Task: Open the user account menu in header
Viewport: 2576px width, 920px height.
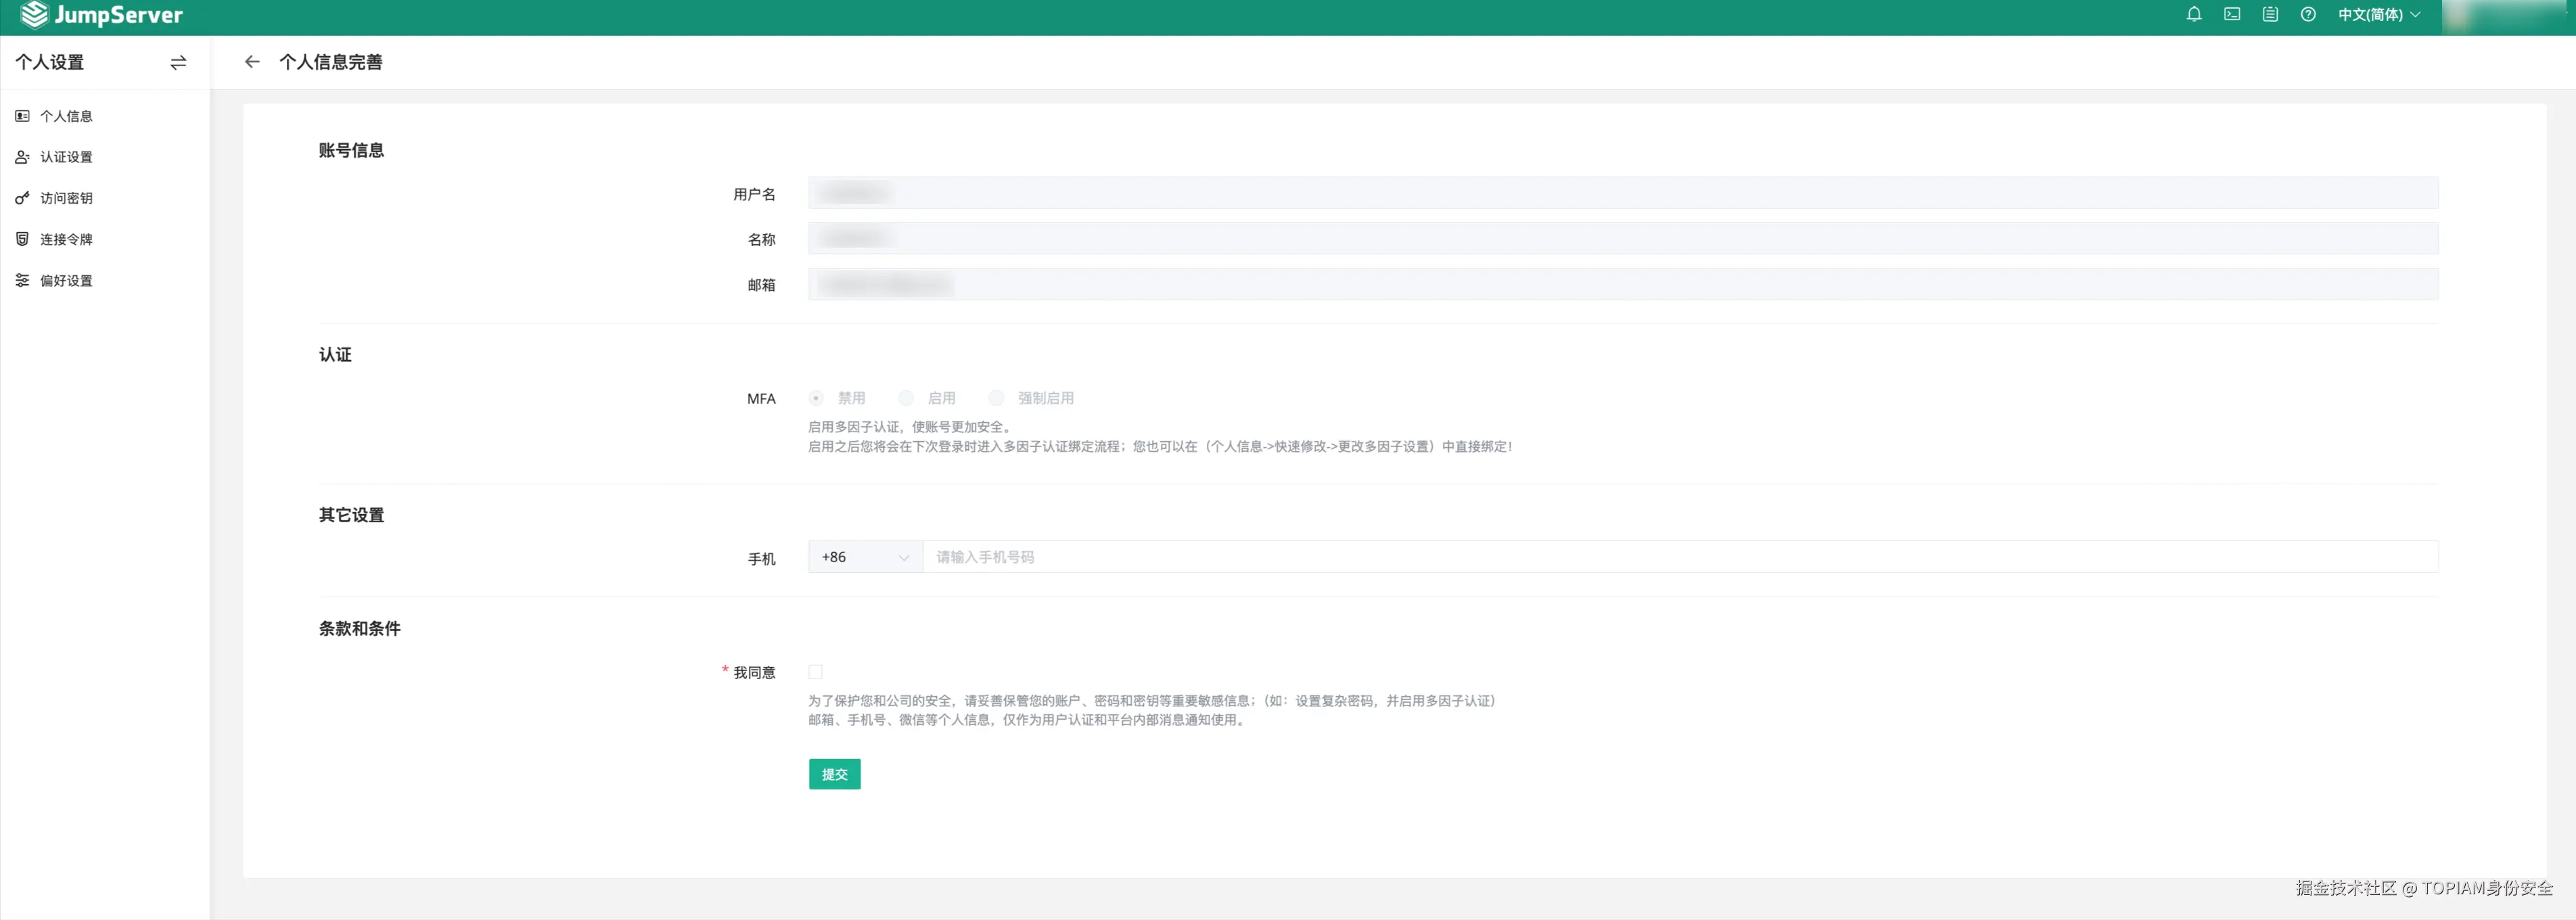Action: point(2506,14)
